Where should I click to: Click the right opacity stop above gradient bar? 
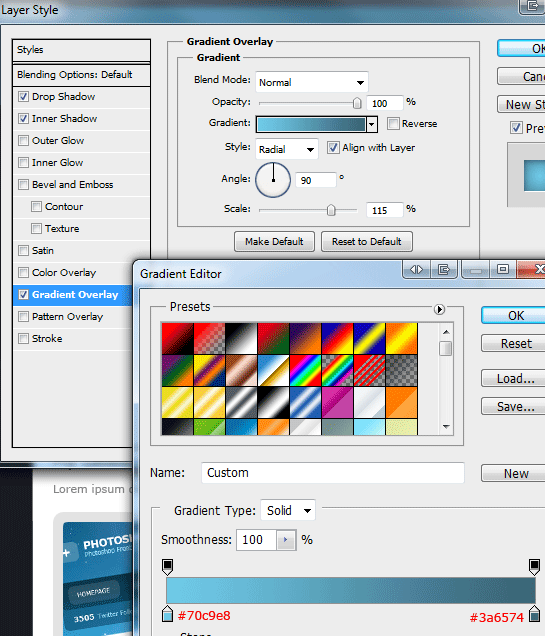(x=534, y=567)
